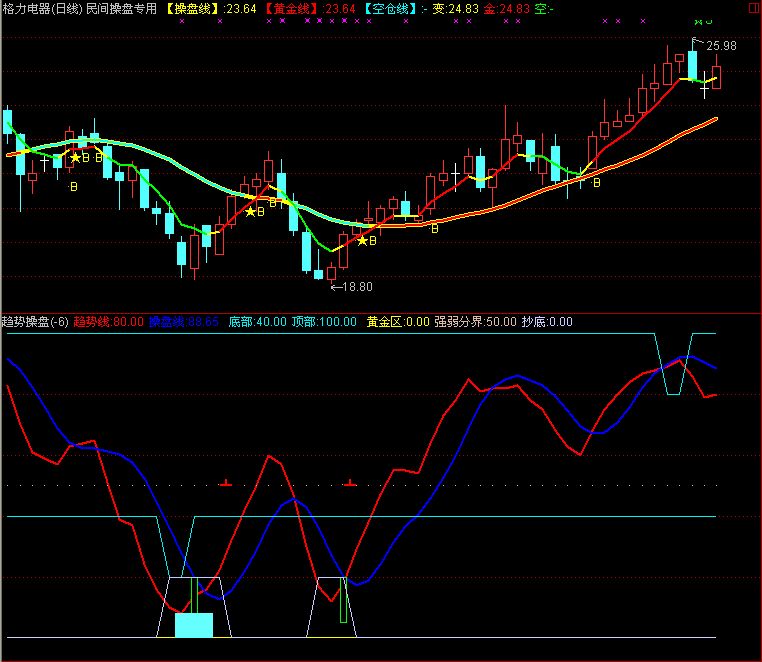Image resolution: width=762 pixels, height=662 pixels.
Task: Click the 顶部:100.00 indicator value
Action: (x=324, y=322)
